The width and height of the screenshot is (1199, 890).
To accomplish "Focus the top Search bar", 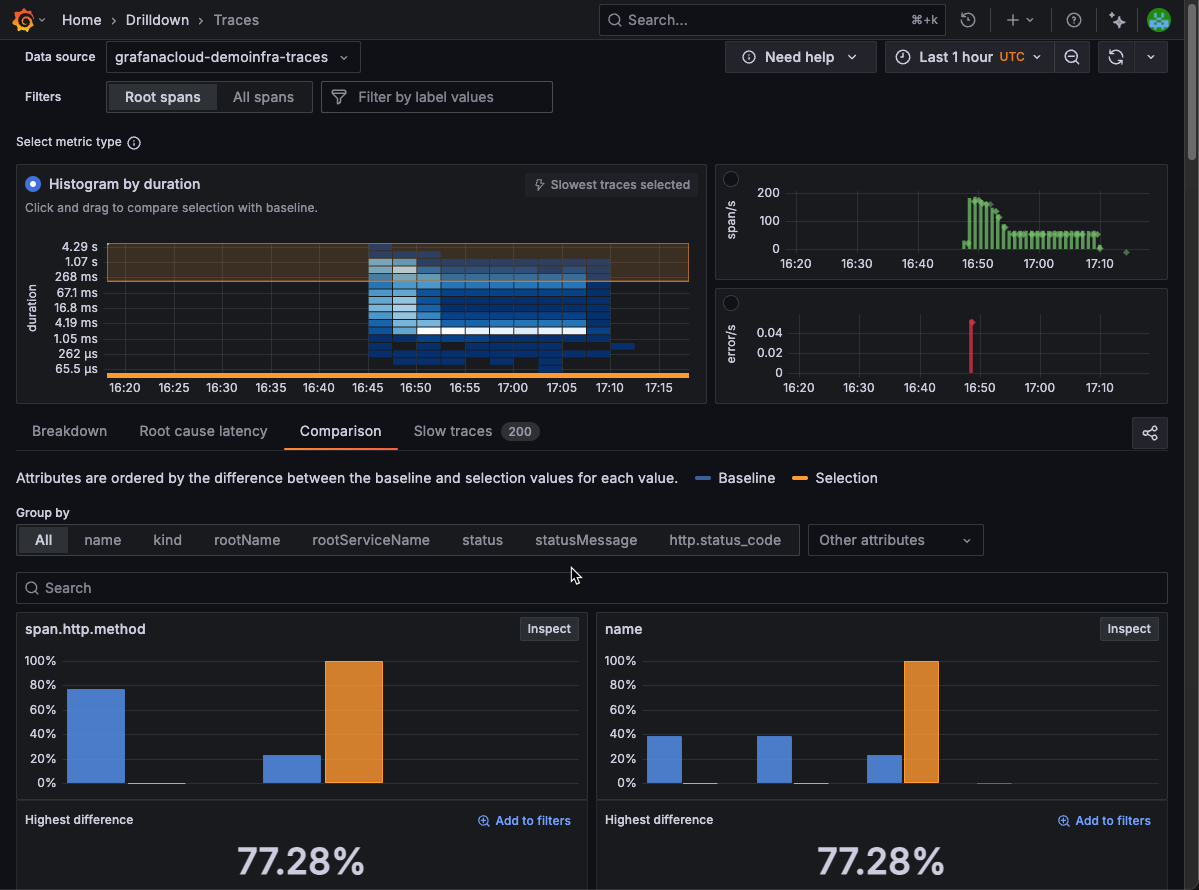I will tap(772, 20).
